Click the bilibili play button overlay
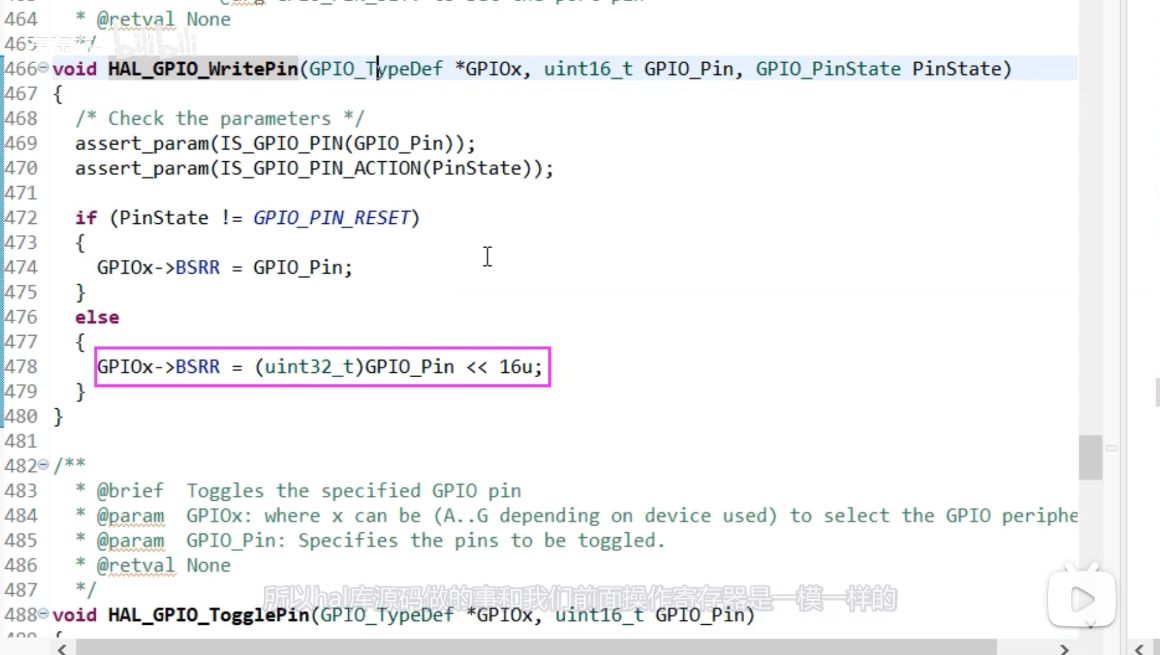The height and width of the screenshot is (655, 1160). [1081, 599]
